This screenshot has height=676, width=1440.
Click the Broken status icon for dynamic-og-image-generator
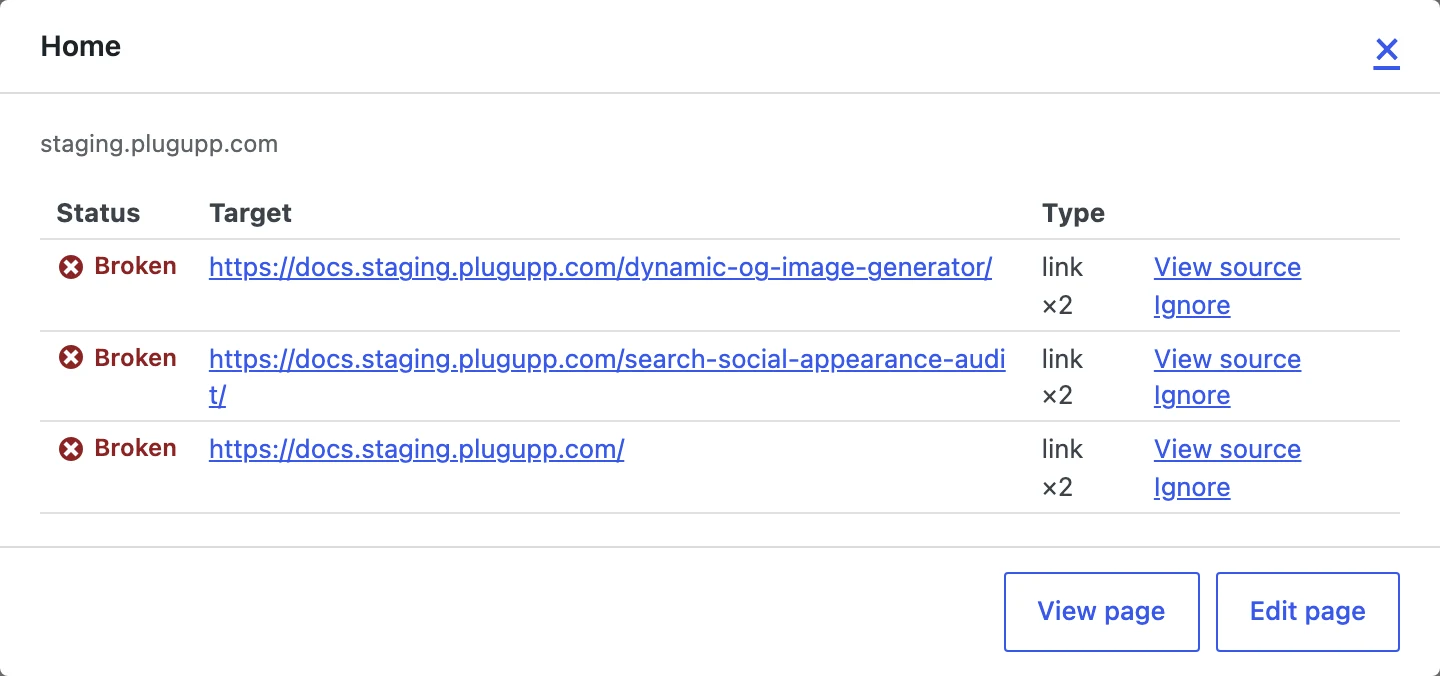coord(71,267)
